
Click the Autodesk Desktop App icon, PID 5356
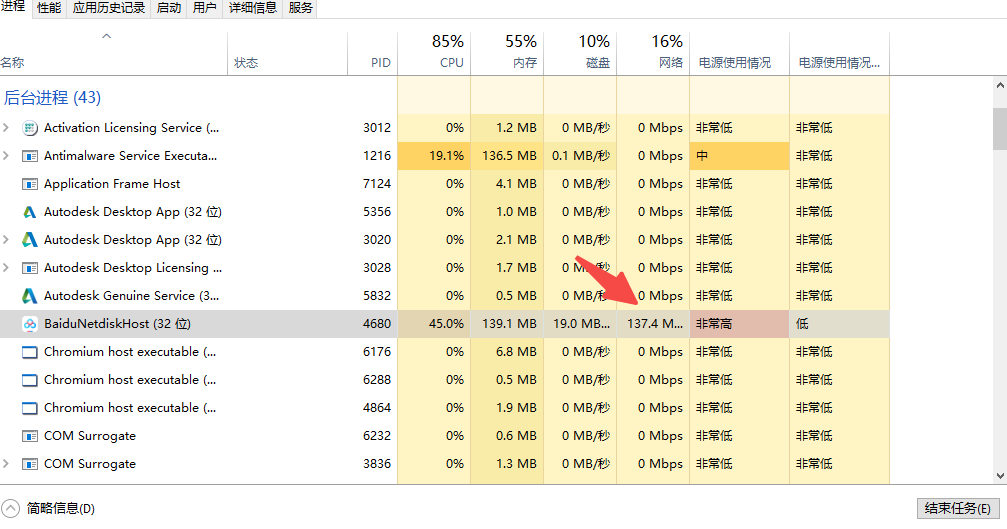coord(29,212)
